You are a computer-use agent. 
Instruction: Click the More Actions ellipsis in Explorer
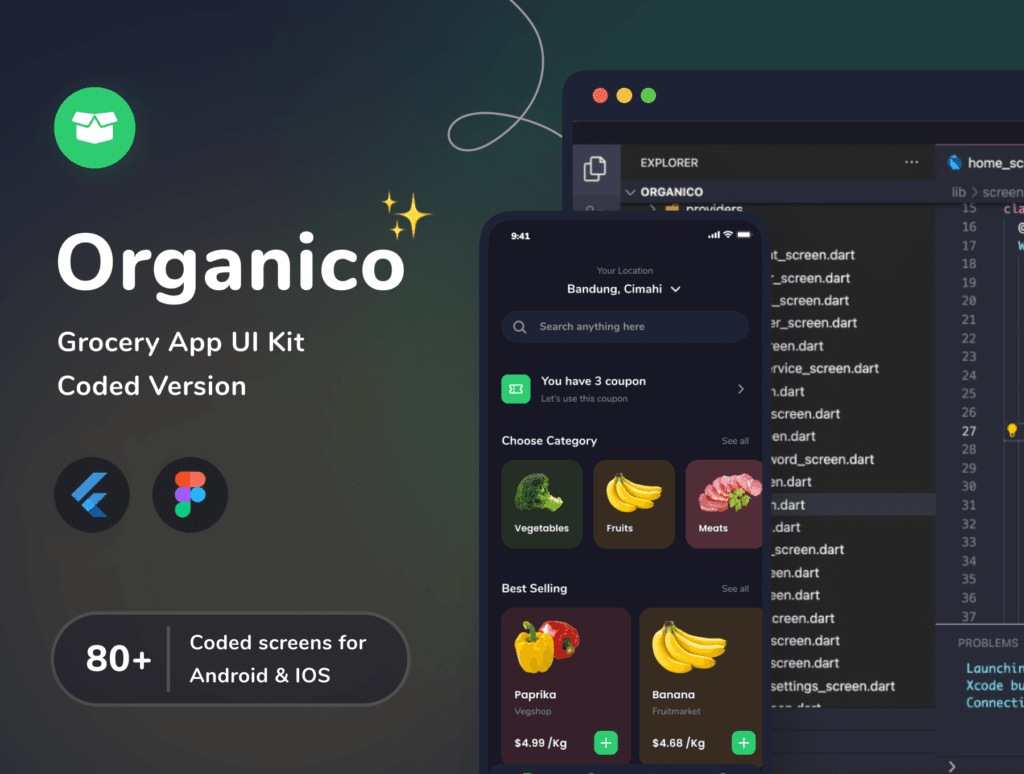(911, 162)
